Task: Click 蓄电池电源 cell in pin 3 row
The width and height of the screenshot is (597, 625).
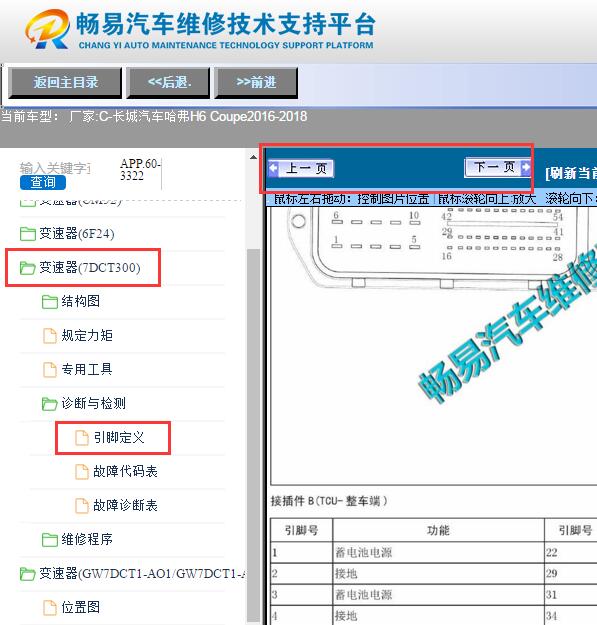Action: 438,595
